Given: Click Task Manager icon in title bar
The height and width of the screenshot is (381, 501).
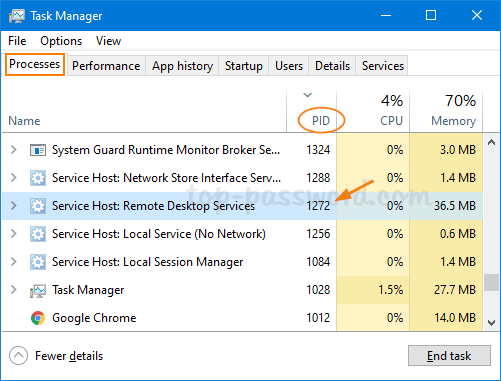Looking at the screenshot, I should pyautogui.click(x=17, y=16).
